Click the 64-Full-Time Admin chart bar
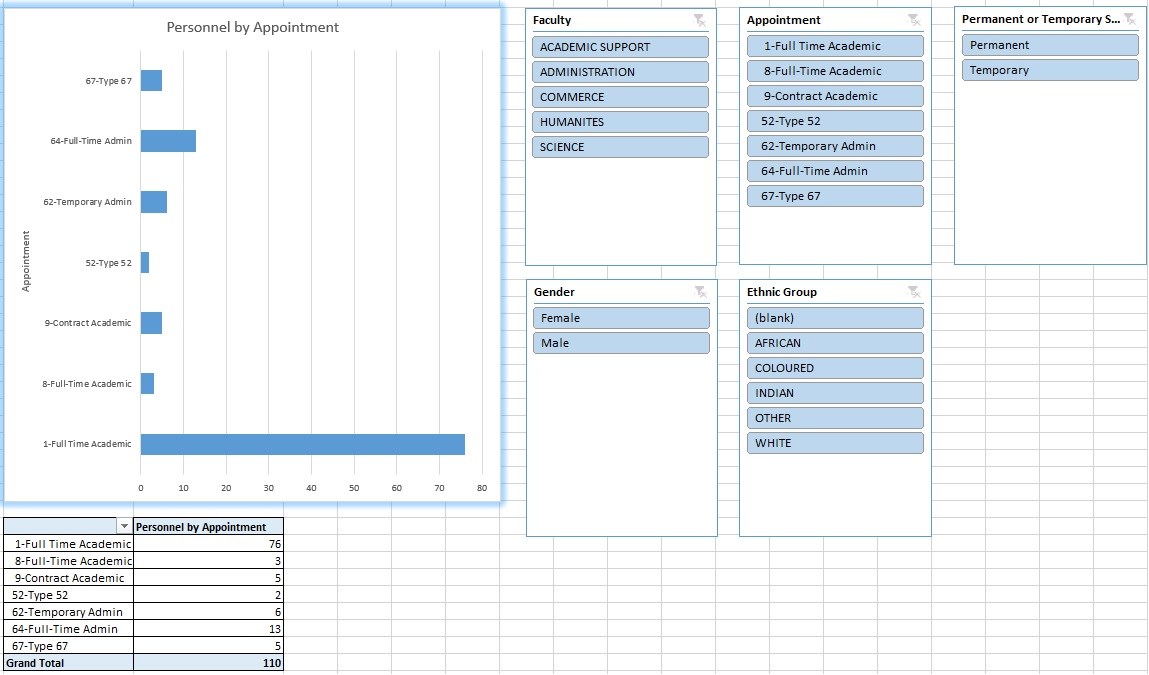The width and height of the screenshot is (1149, 675). pos(167,141)
